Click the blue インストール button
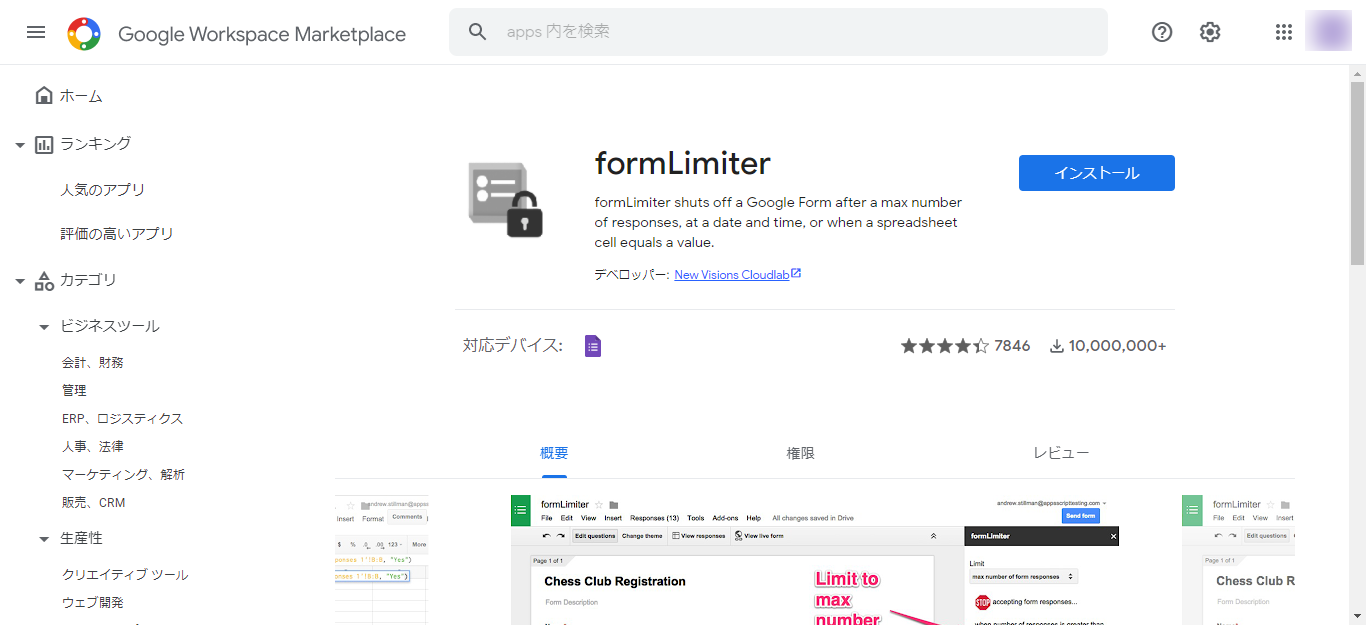 click(x=1096, y=173)
